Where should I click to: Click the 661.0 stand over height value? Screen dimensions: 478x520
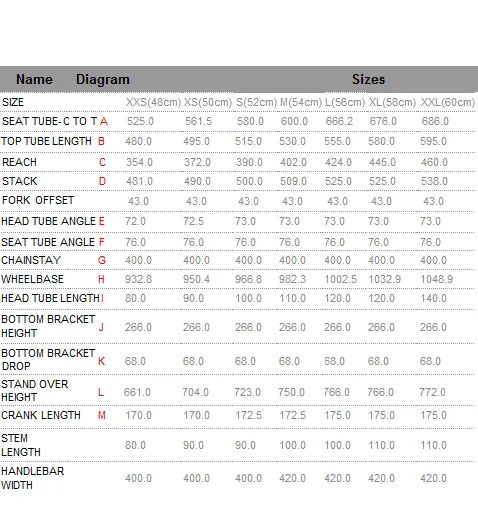137,392
